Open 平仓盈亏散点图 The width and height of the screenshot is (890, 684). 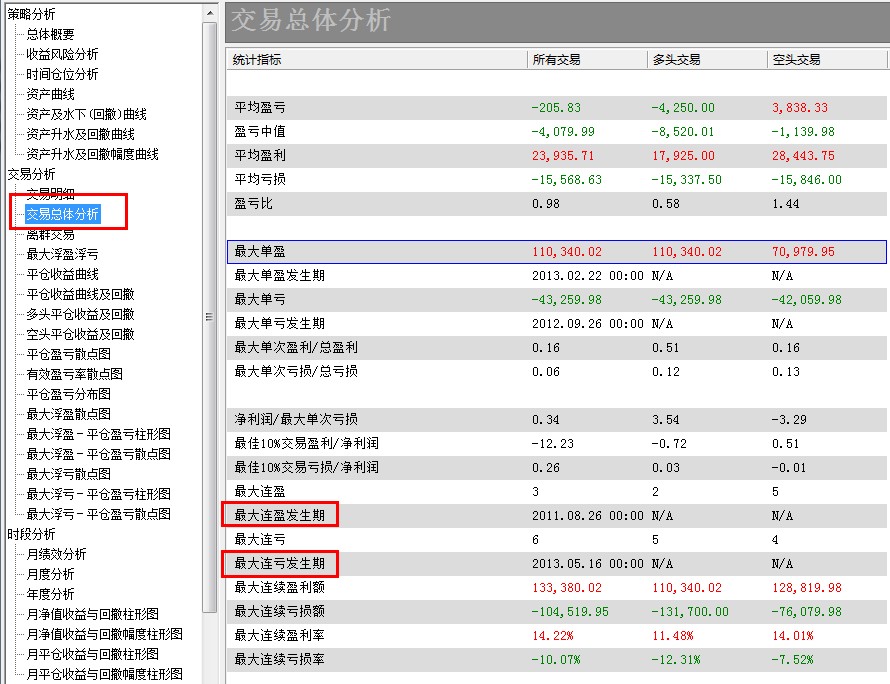(x=69, y=354)
